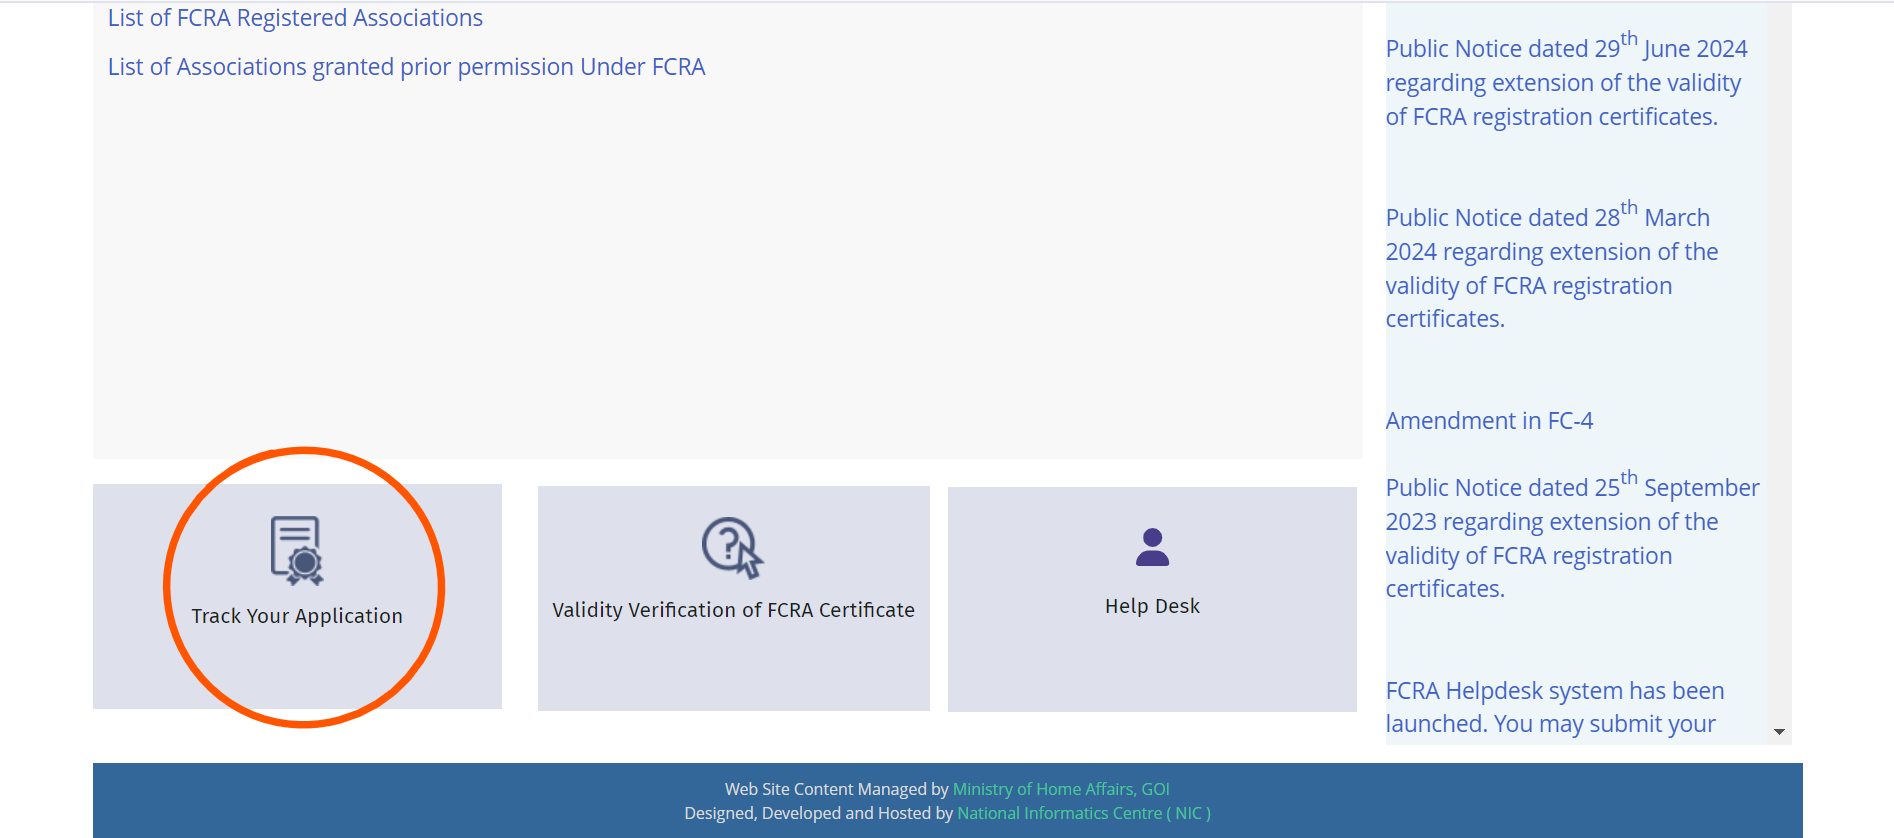Visit Ministry of Home Affairs, GOI link
The image size is (1894, 838).
[1061, 789]
